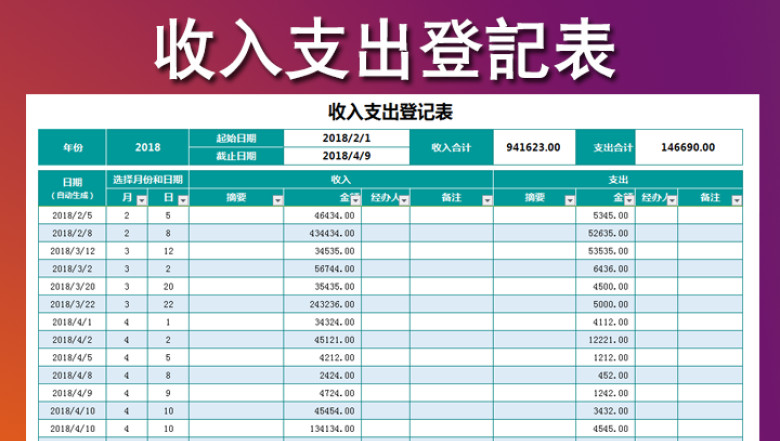Screen dimensions: 780x441
Task: Open the expense 金额 filter dropdown
Action: point(630,200)
